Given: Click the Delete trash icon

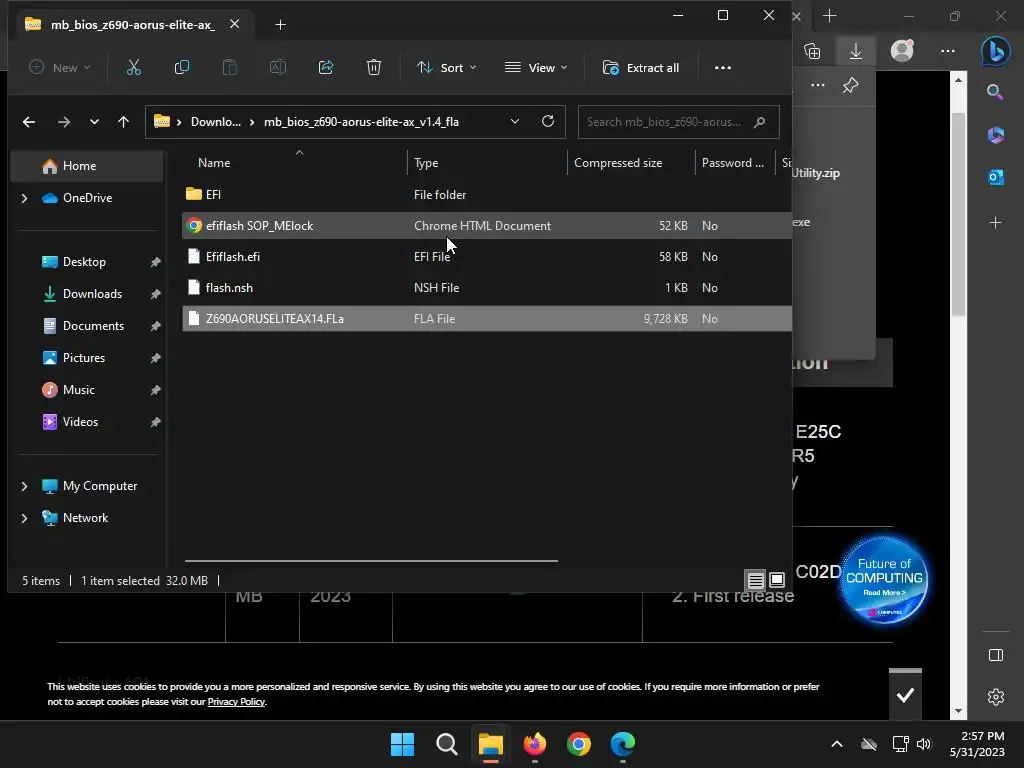Looking at the screenshot, I should pos(374,67).
